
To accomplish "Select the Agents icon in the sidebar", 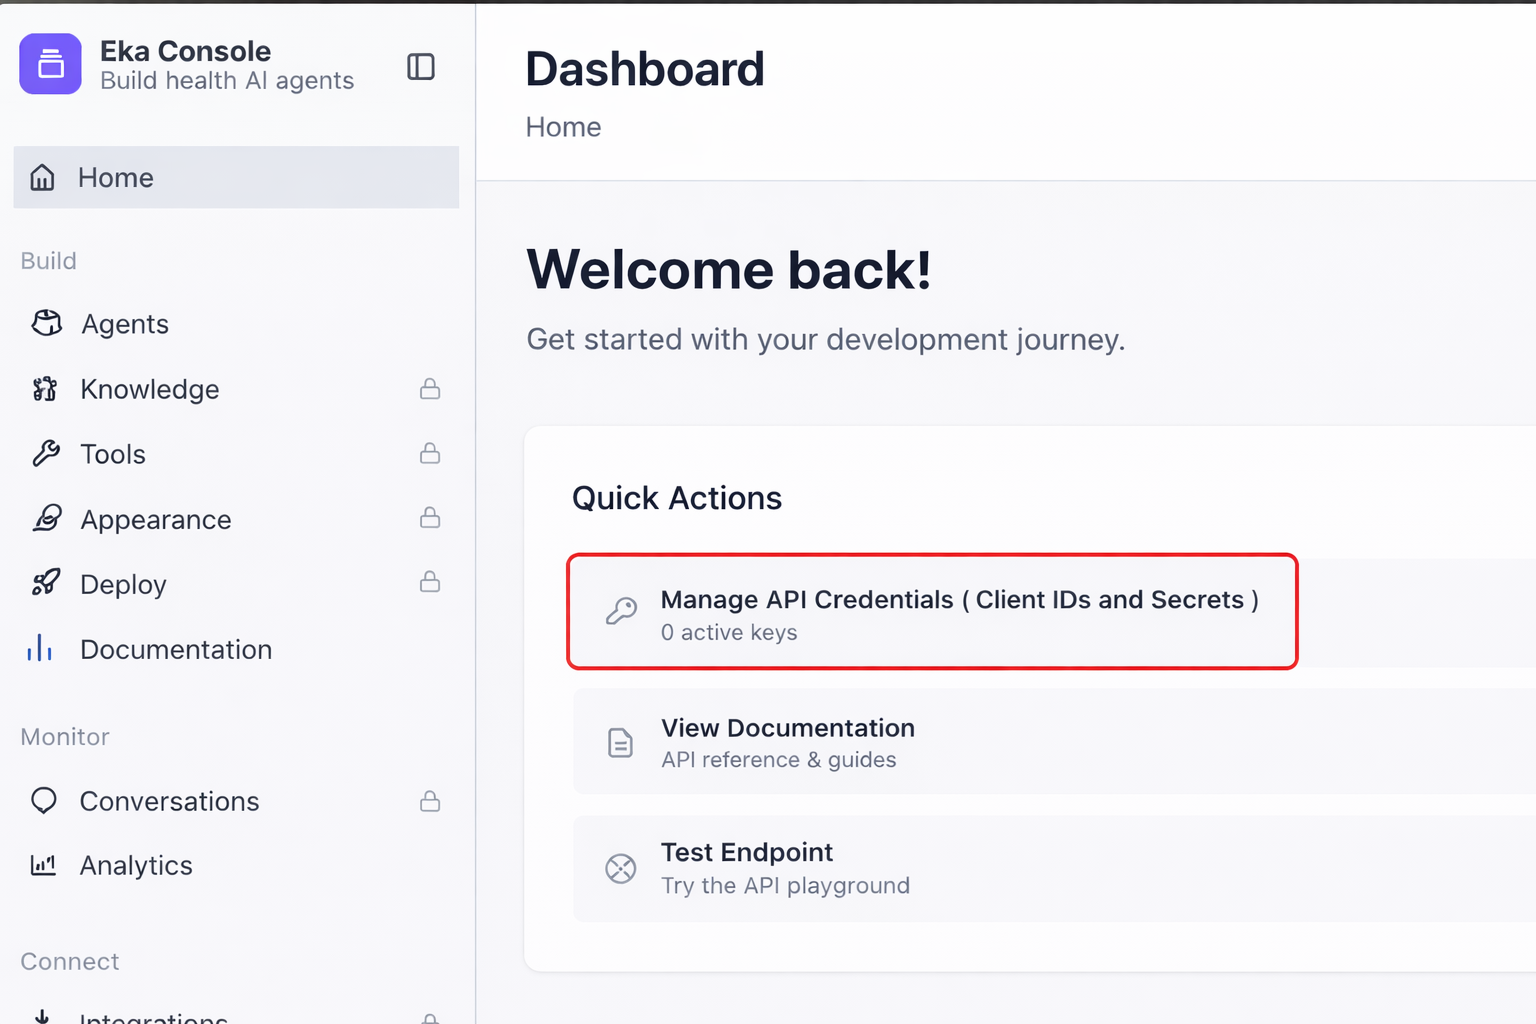I will tap(46, 323).
